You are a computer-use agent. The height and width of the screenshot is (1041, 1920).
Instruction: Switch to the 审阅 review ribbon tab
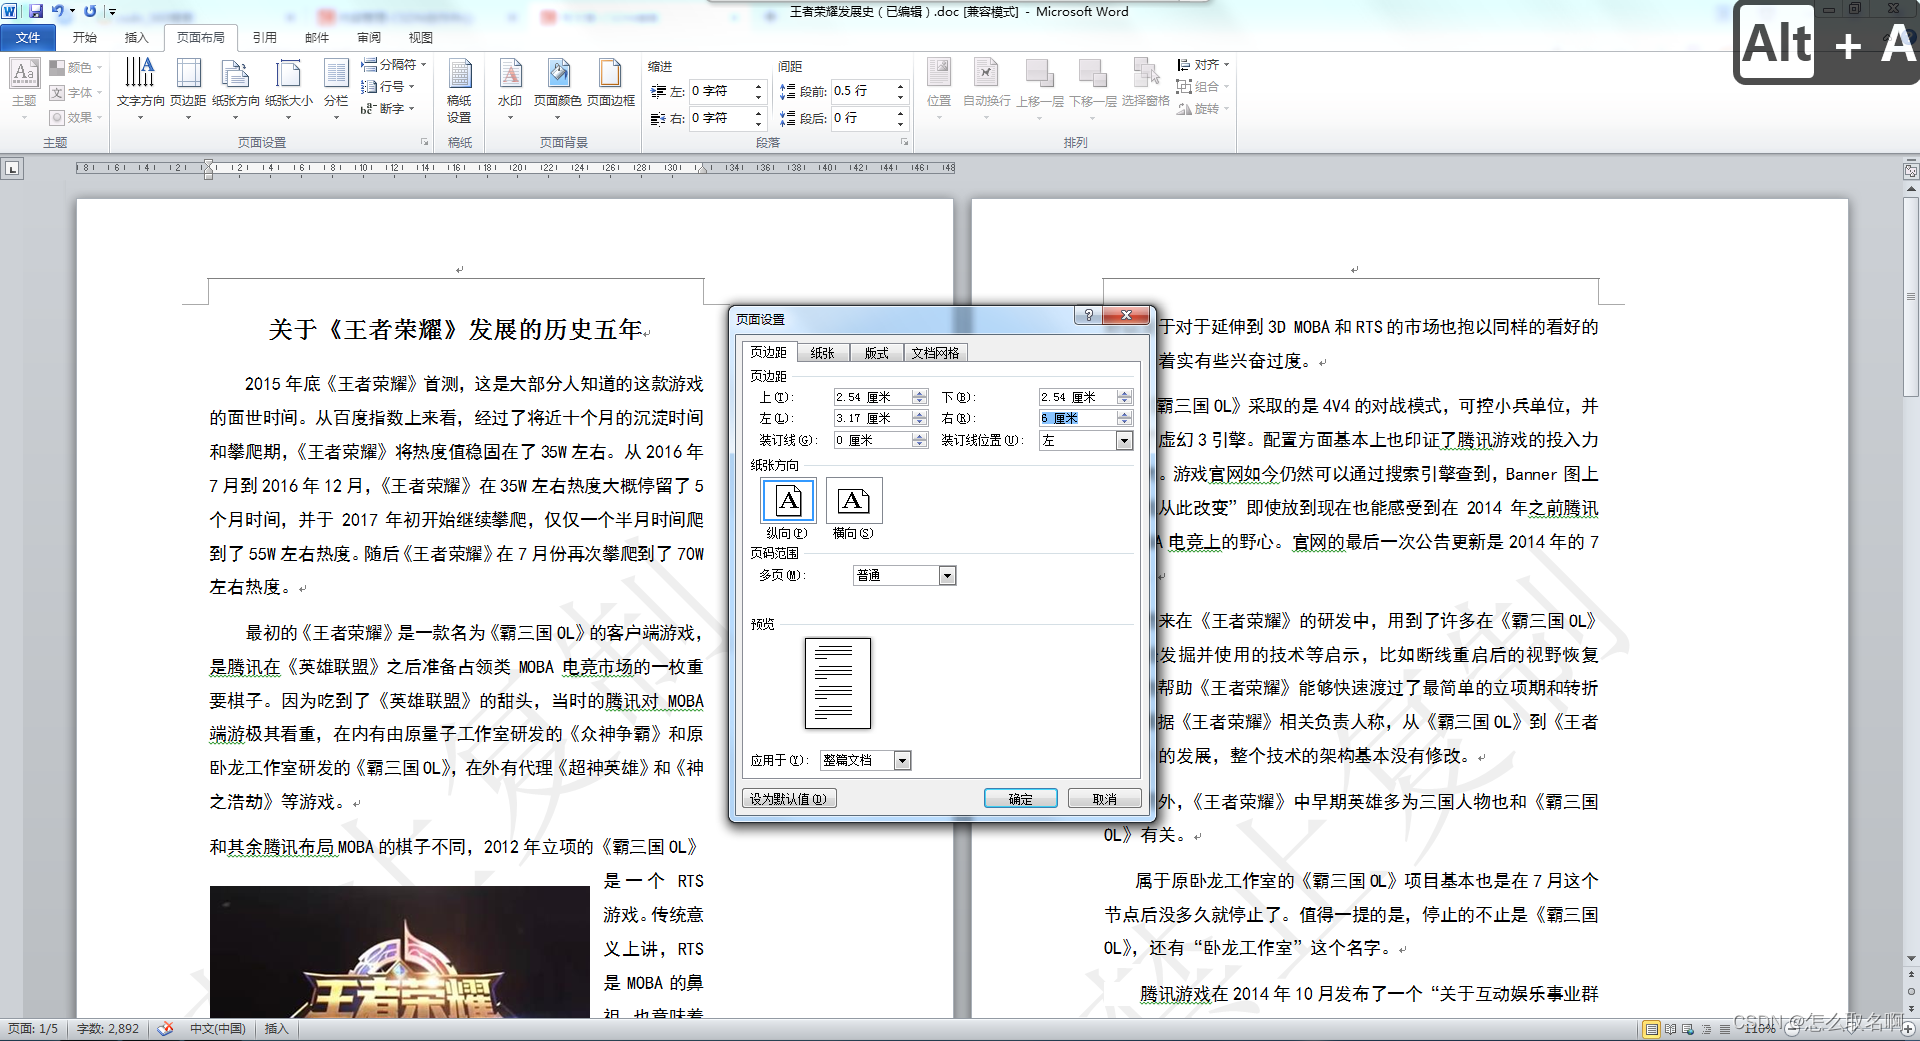coord(369,38)
